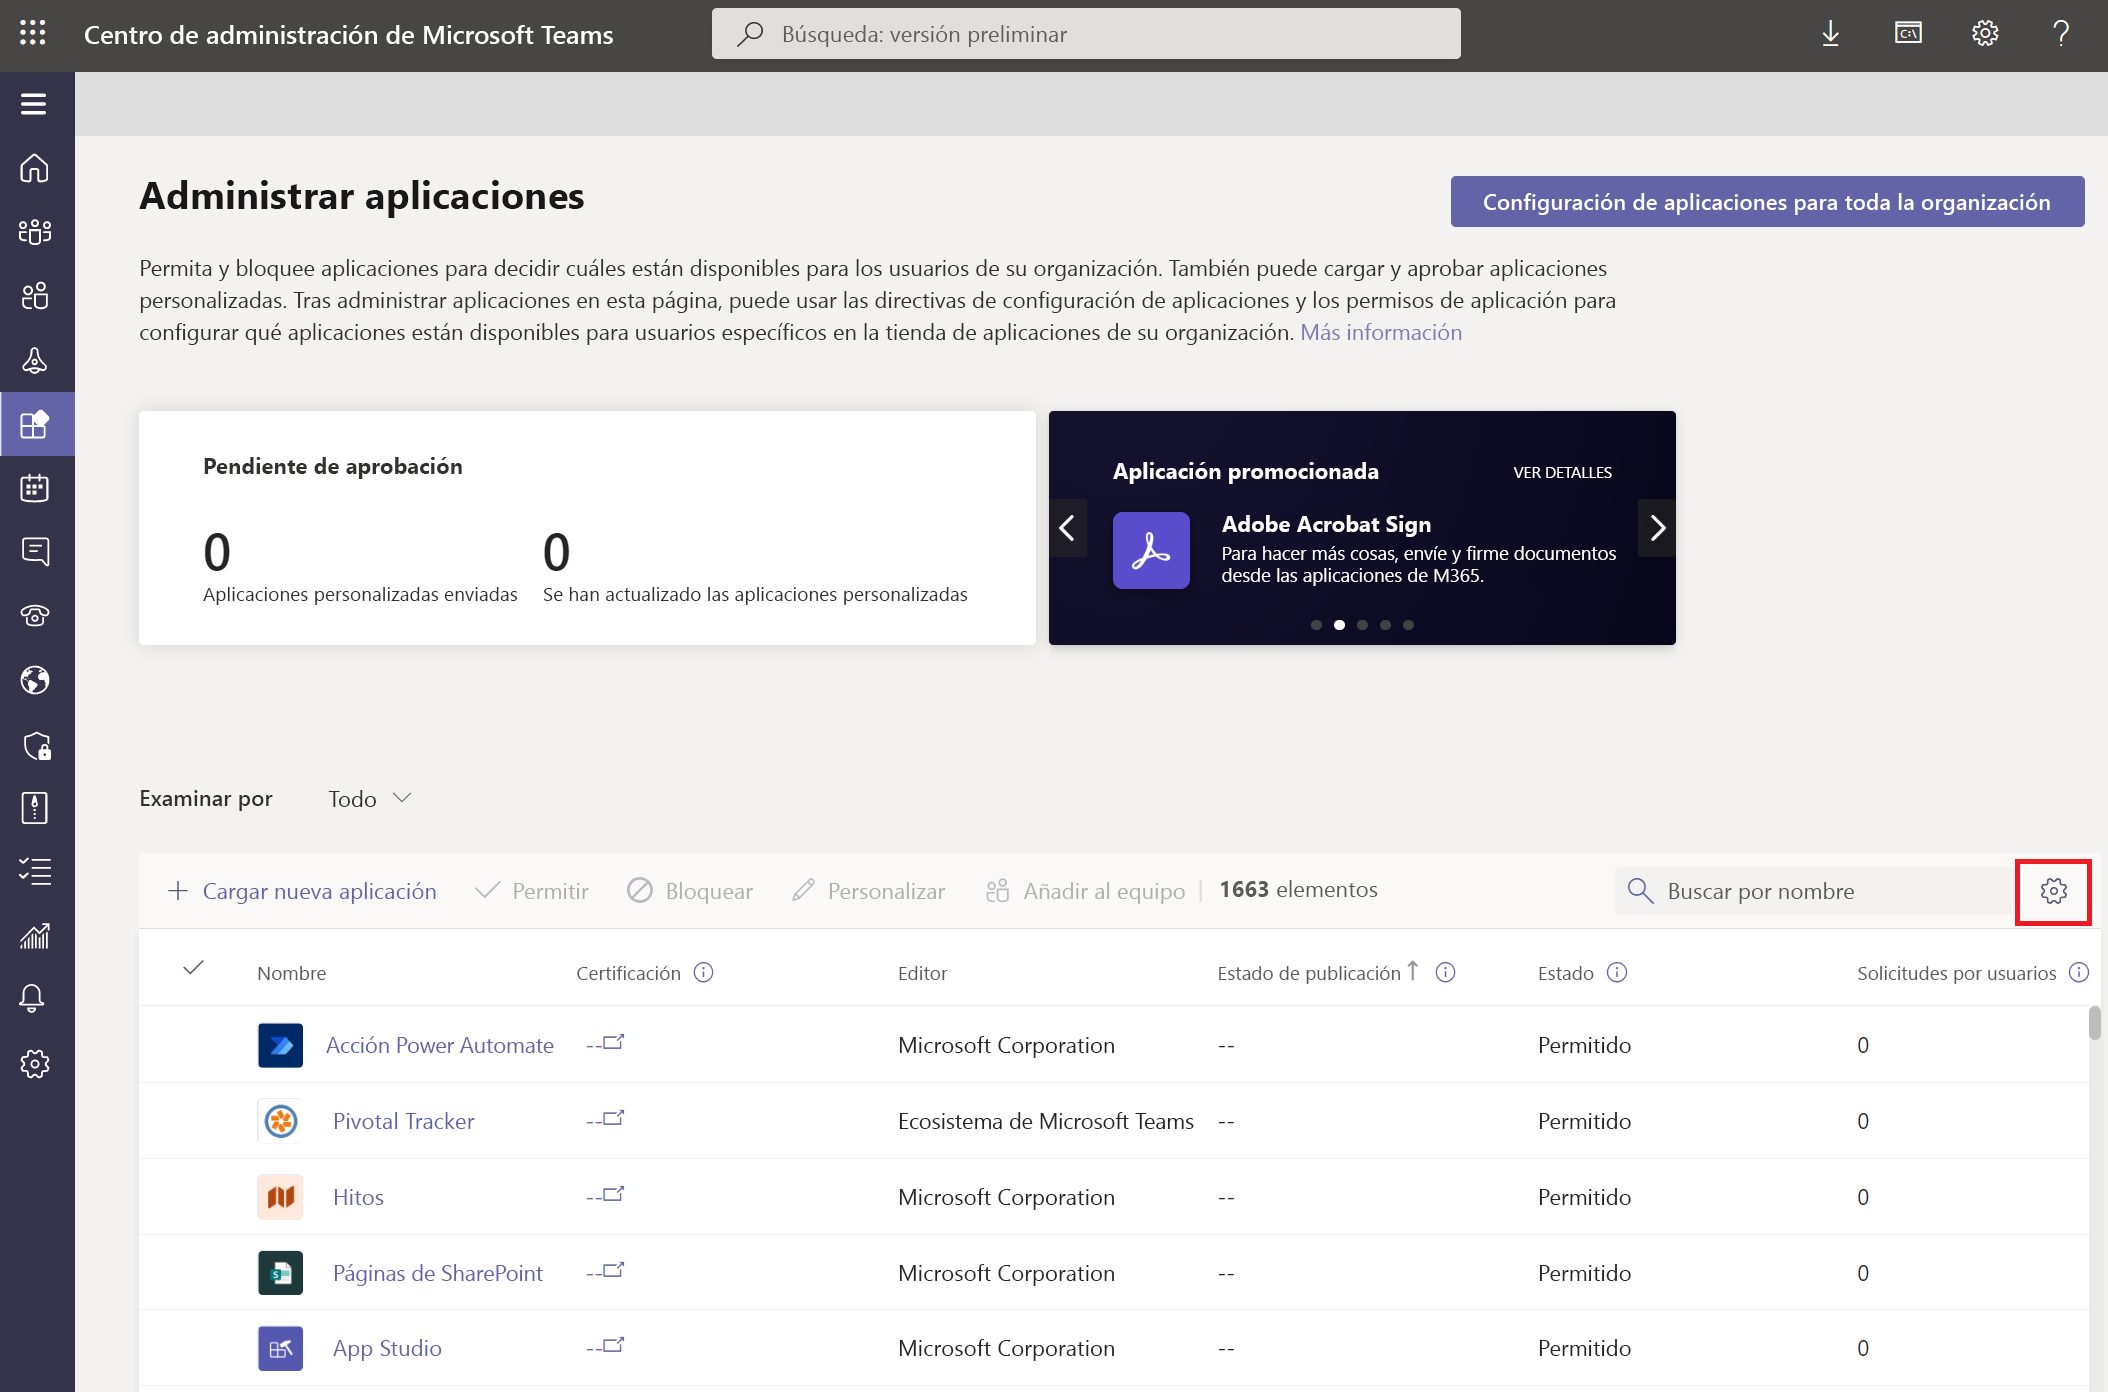Viewport: 2108px width, 1392px height.
Task: Click the Permitir toolbar action
Action: 532,891
